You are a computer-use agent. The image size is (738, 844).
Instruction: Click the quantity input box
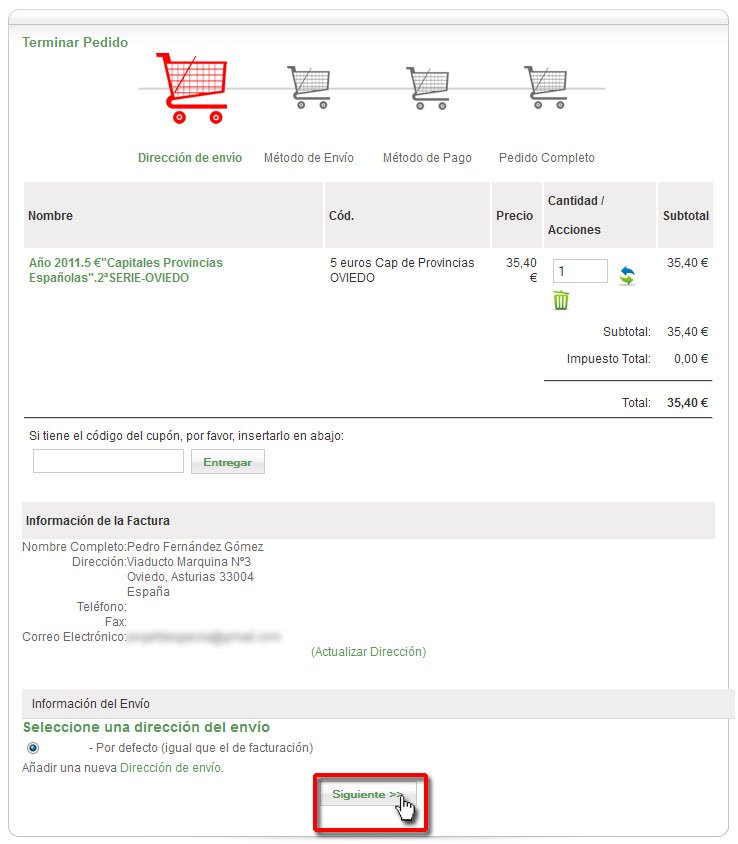coord(580,271)
